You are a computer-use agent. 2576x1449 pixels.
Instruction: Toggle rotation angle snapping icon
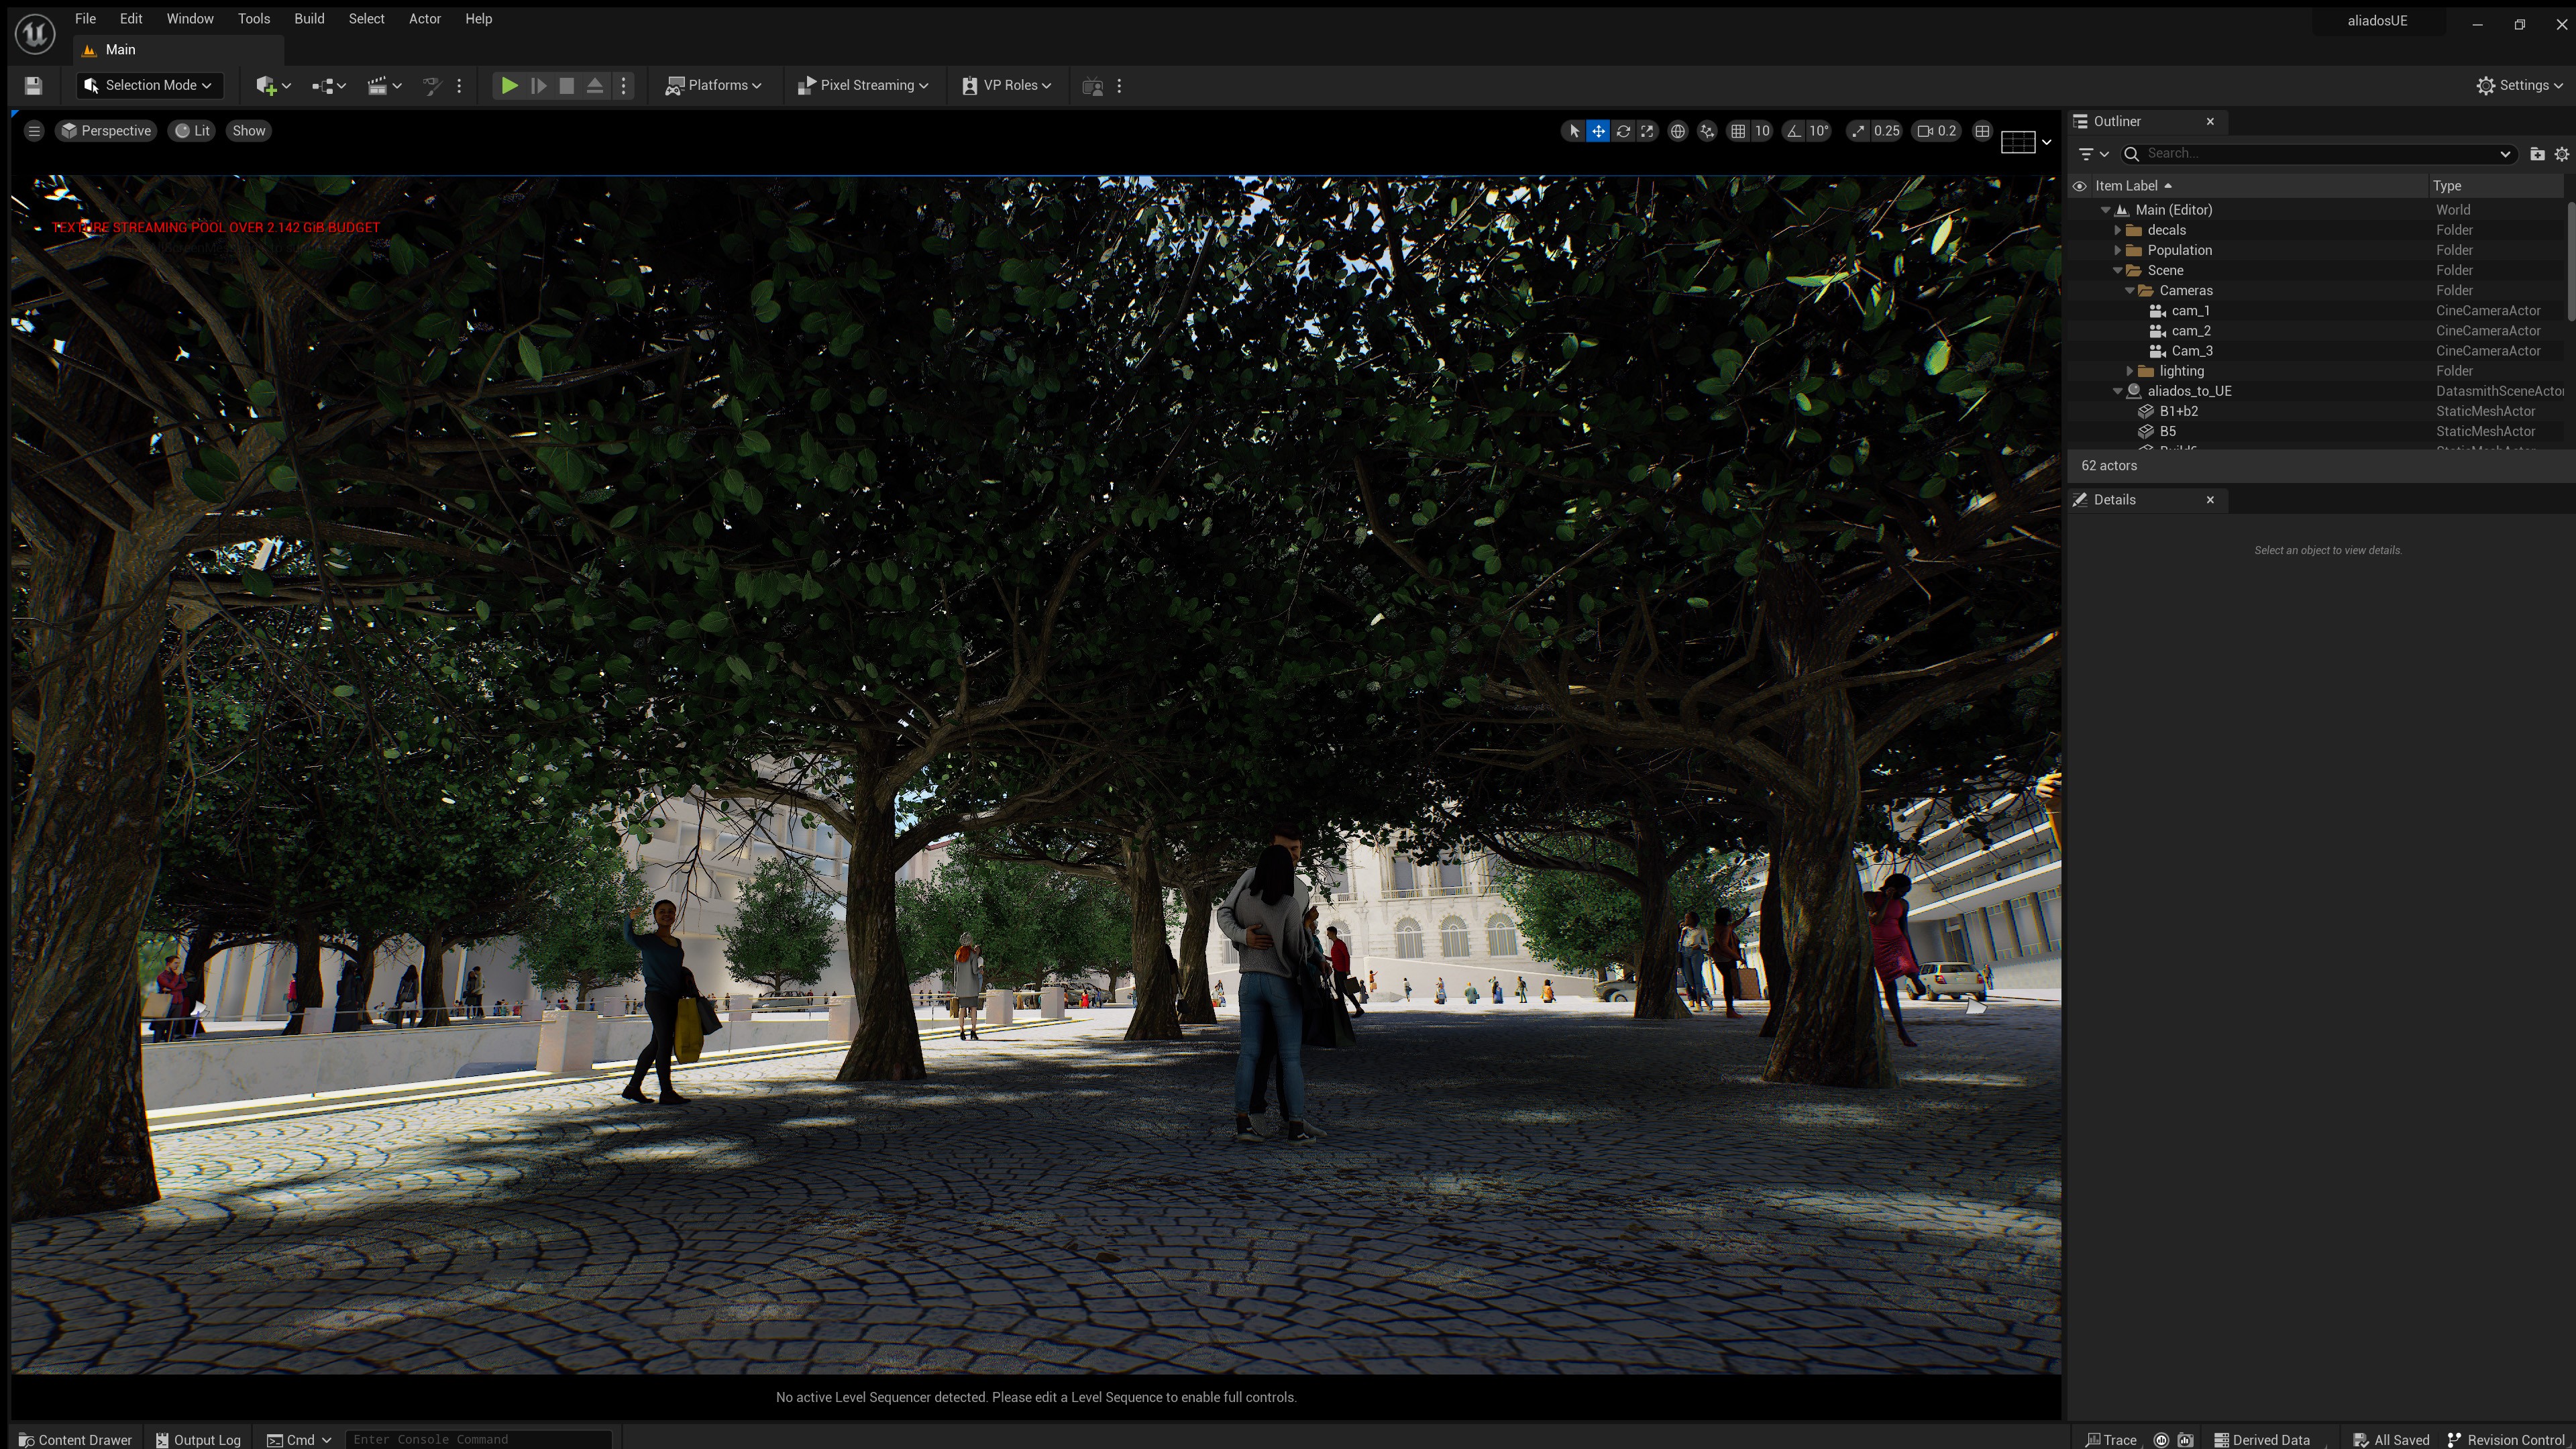1795,131
